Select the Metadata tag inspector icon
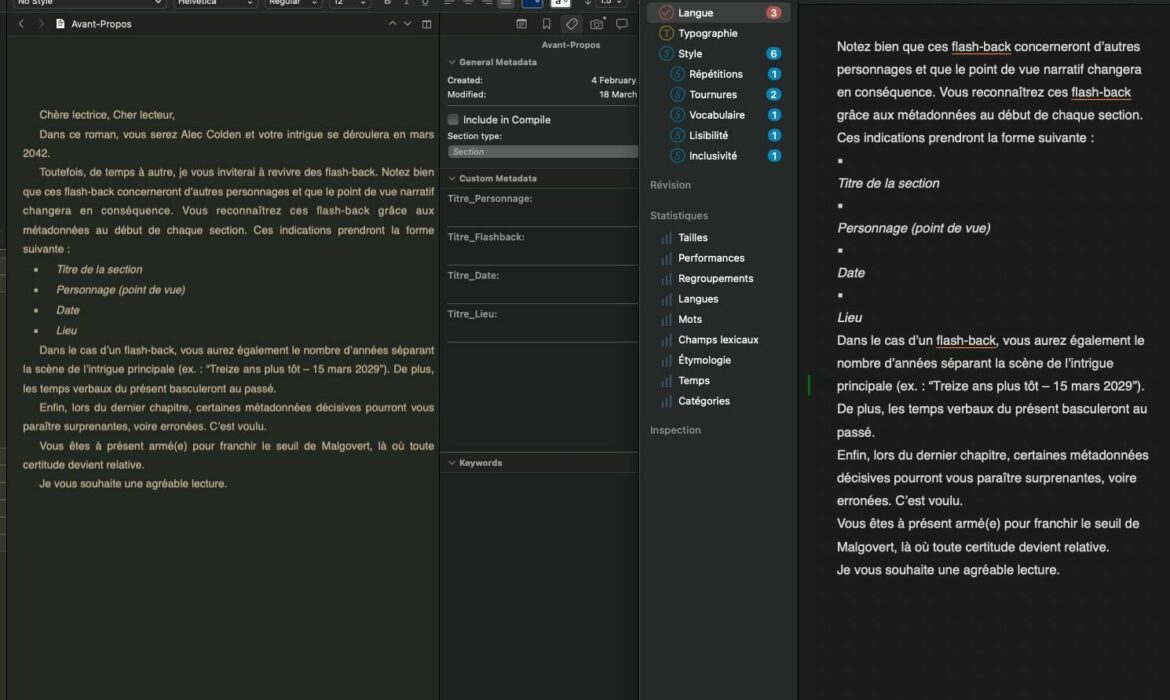This screenshot has height=700, width=1170. (x=571, y=24)
